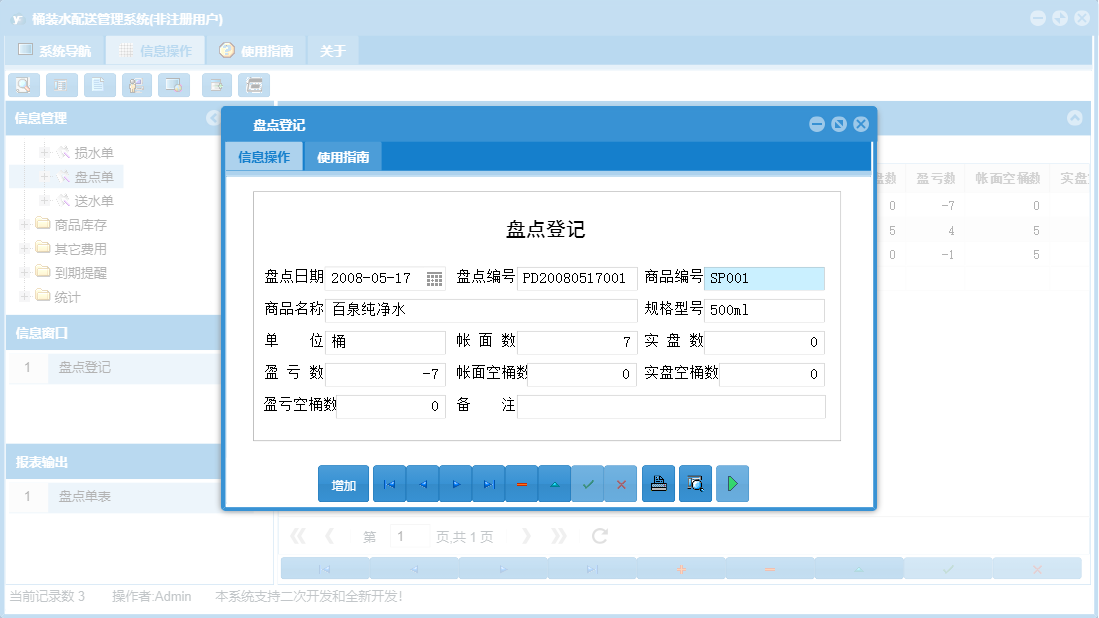Jump to first record with navigation icon
The width and height of the screenshot is (1099, 618).
click(x=389, y=483)
